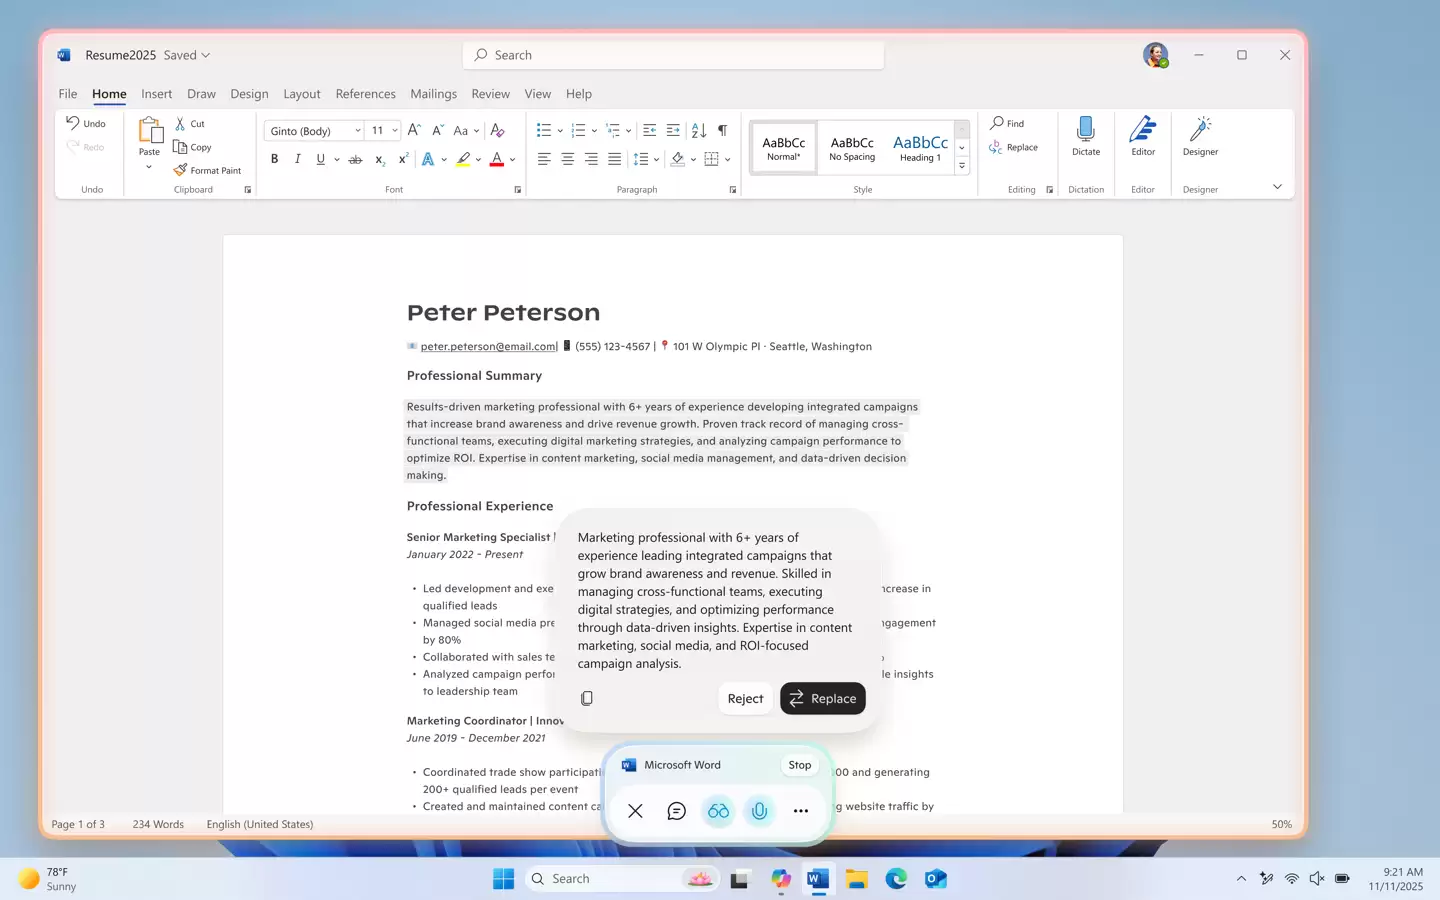This screenshot has width=1440, height=900.
Task: Apply italic formatting
Action: 297,158
